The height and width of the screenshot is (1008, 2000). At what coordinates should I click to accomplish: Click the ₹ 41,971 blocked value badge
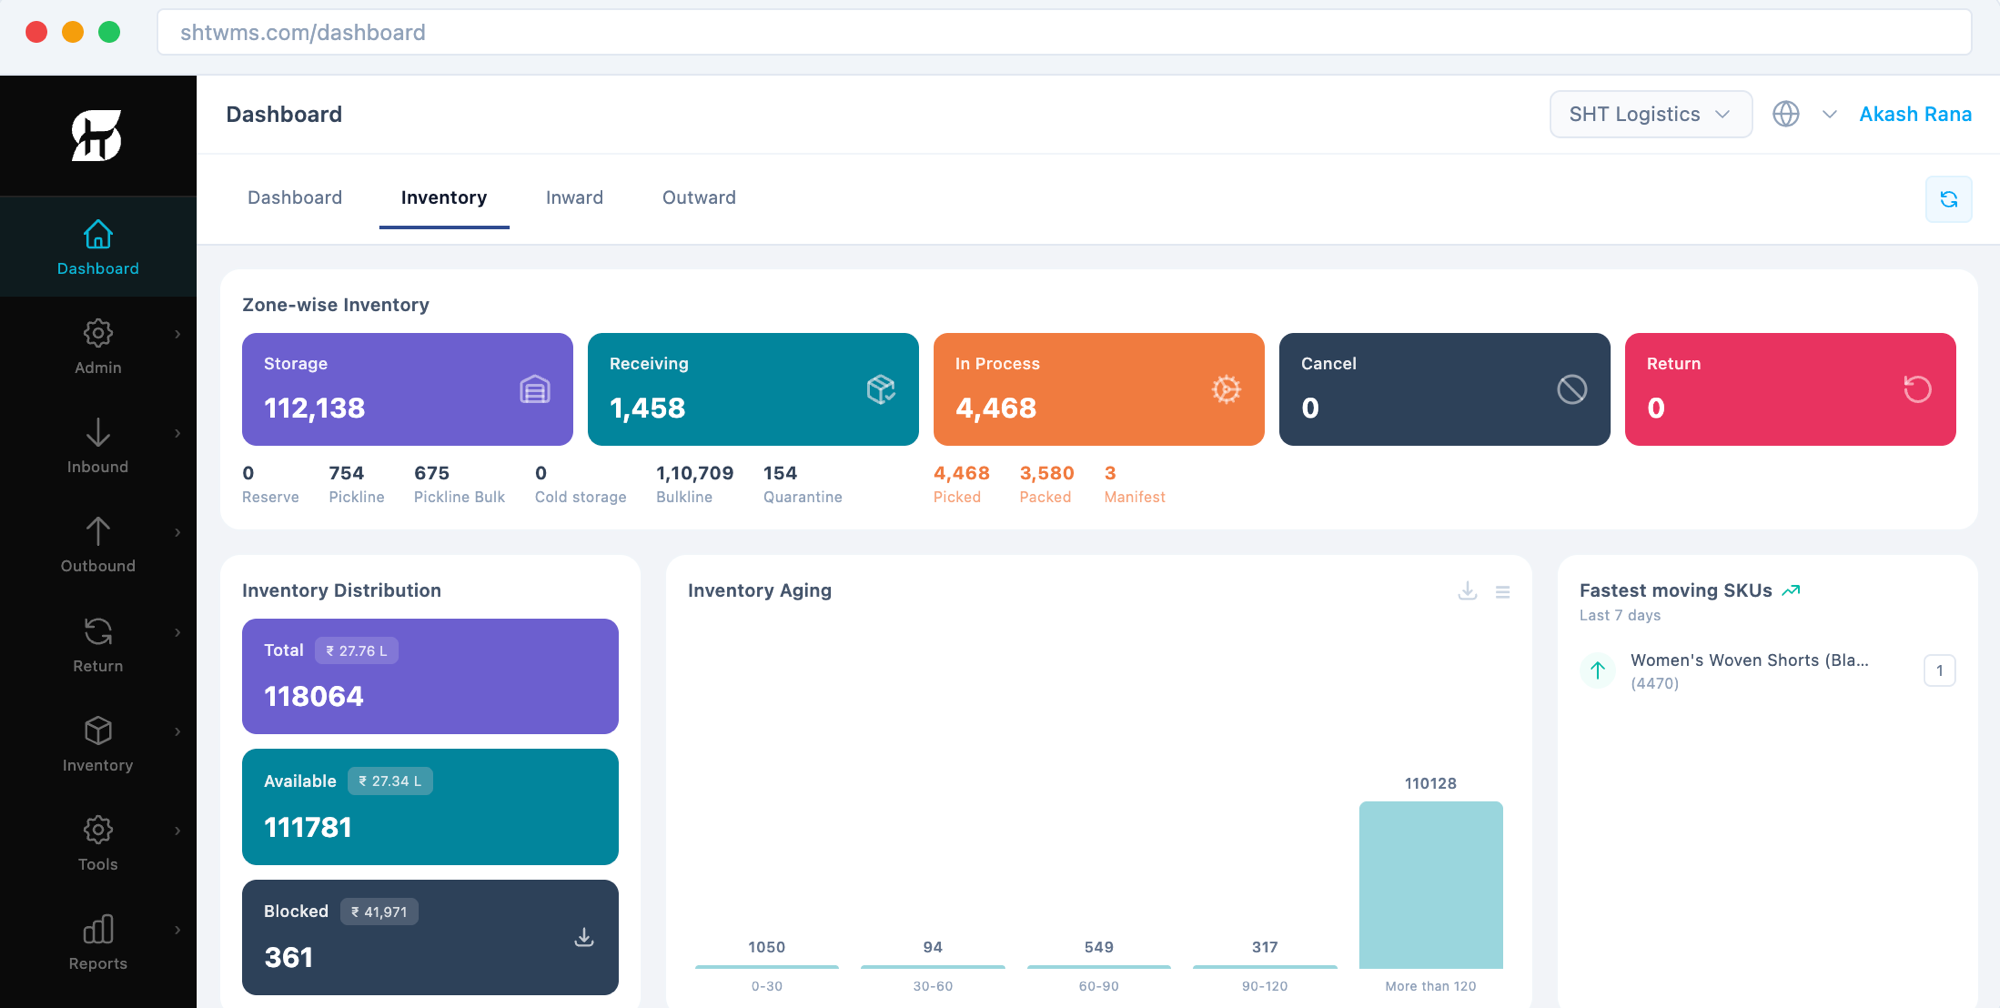379,912
